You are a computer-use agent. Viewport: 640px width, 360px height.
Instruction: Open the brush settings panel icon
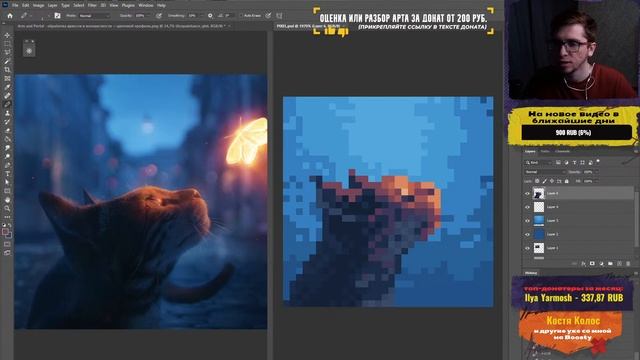tap(58, 16)
